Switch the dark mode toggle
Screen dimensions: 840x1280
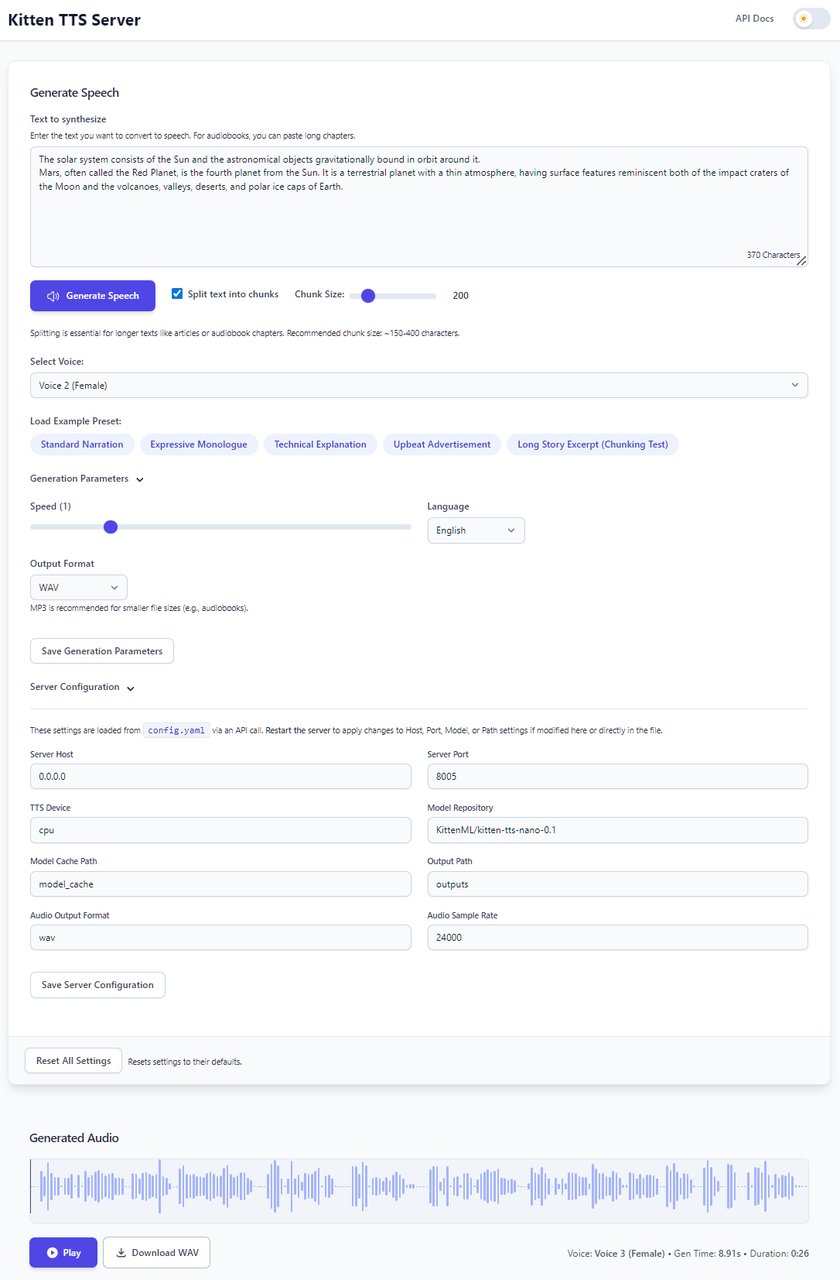811,18
